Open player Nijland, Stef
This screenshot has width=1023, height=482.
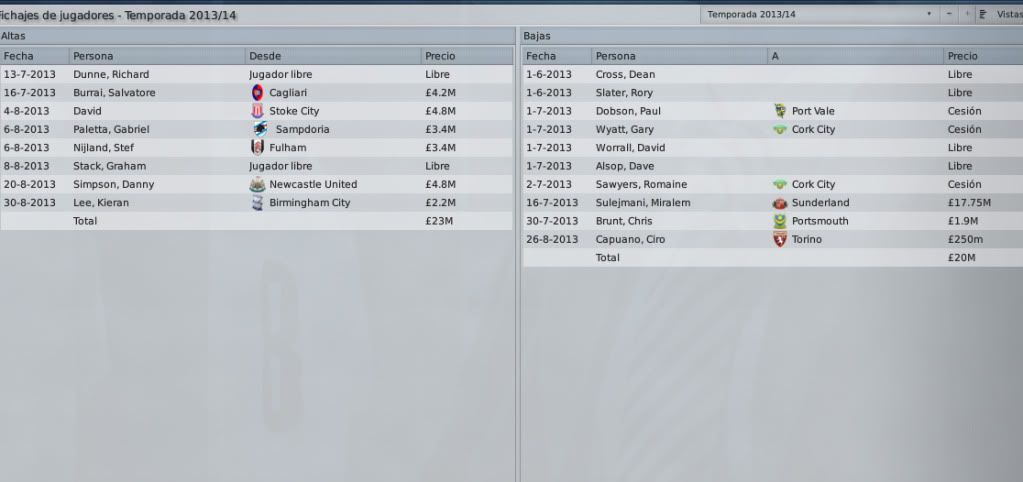pyautogui.click(x=103, y=147)
